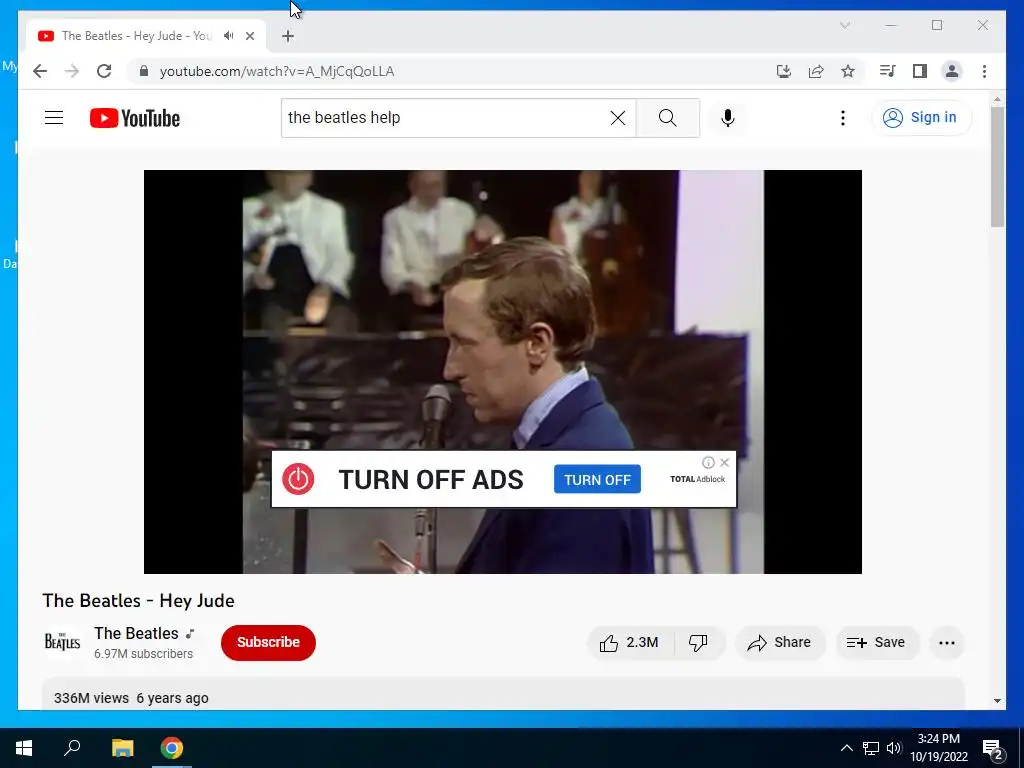Go to the YouTube home logo
This screenshot has width=1024, height=768.
135,118
